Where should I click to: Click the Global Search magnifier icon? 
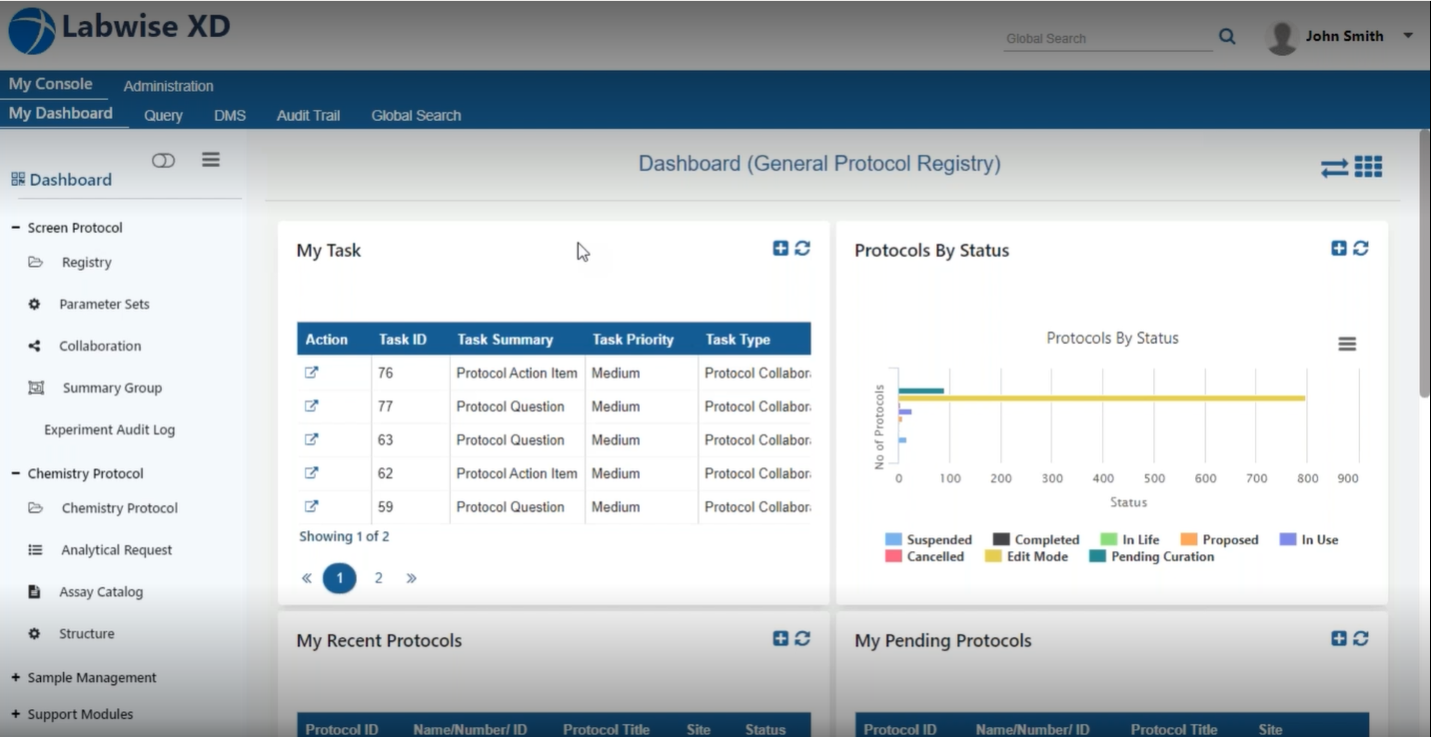pos(1227,35)
